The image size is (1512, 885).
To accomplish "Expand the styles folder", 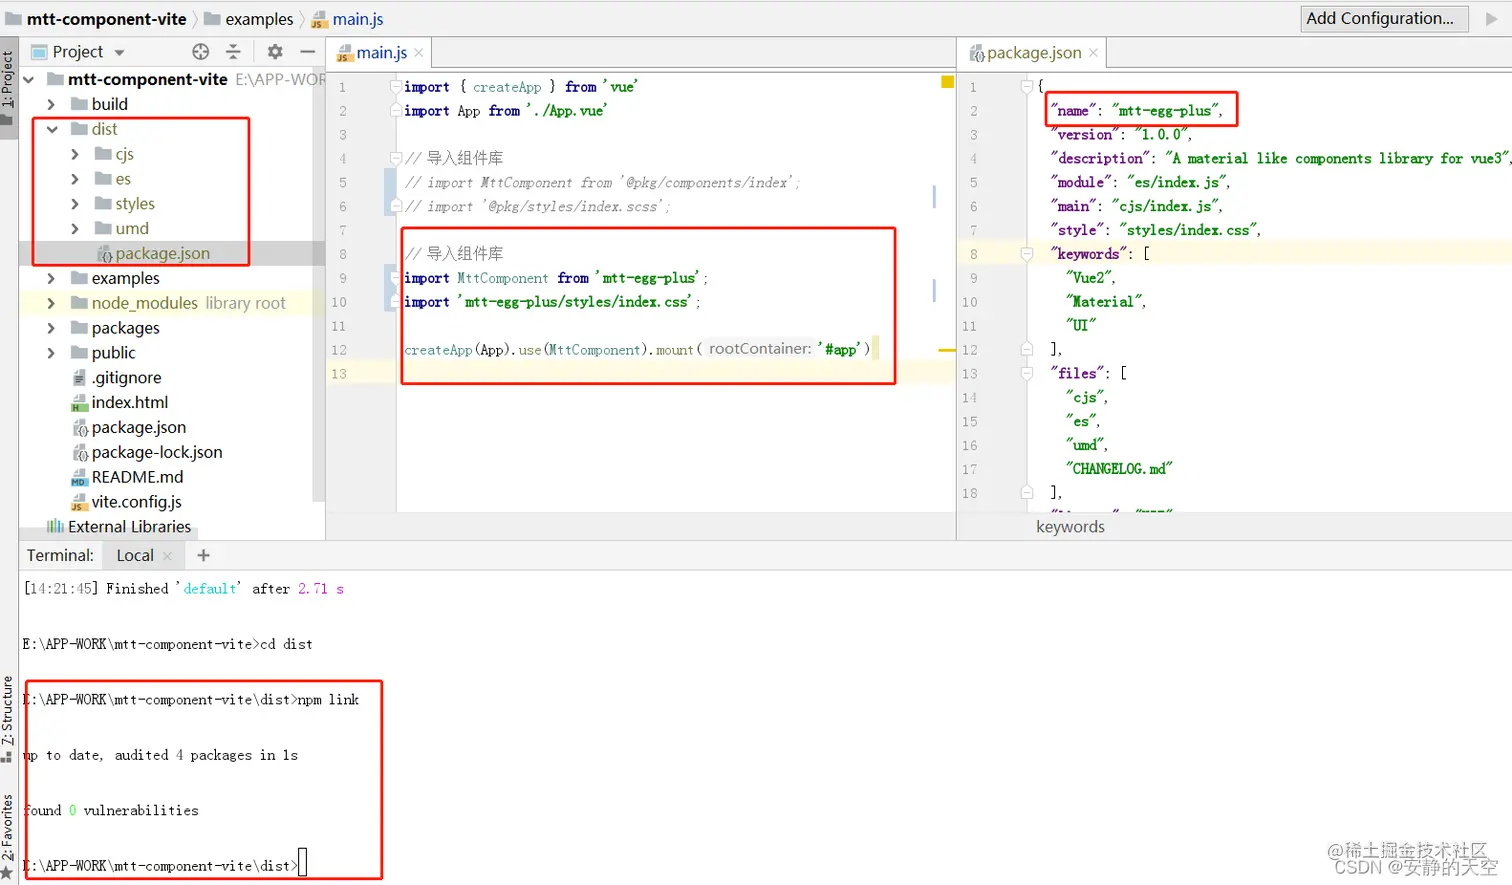I will [75, 204].
